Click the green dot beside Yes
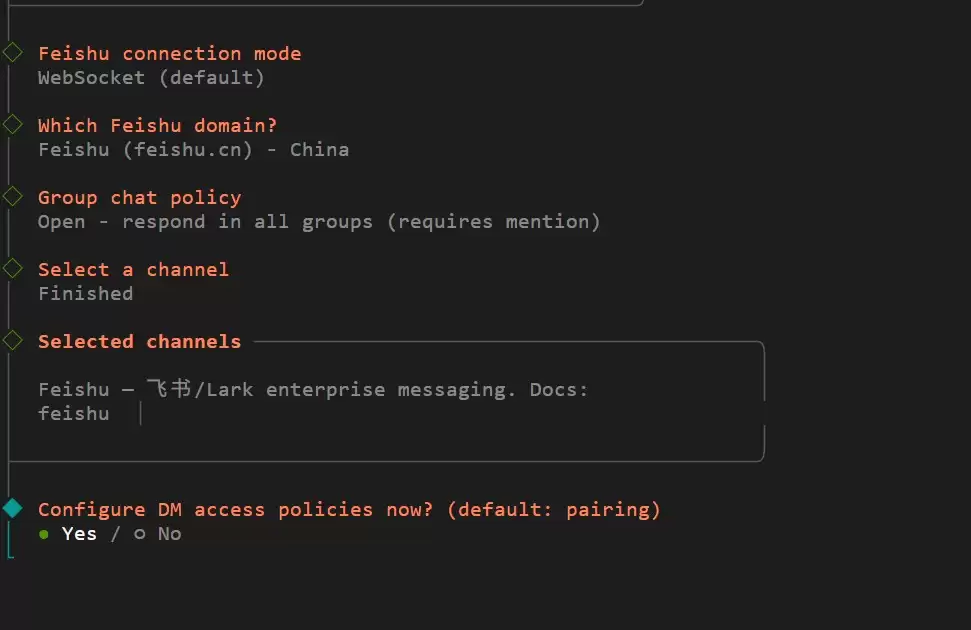The width and height of the screenshot is (971, 630). tap(43, 534)
